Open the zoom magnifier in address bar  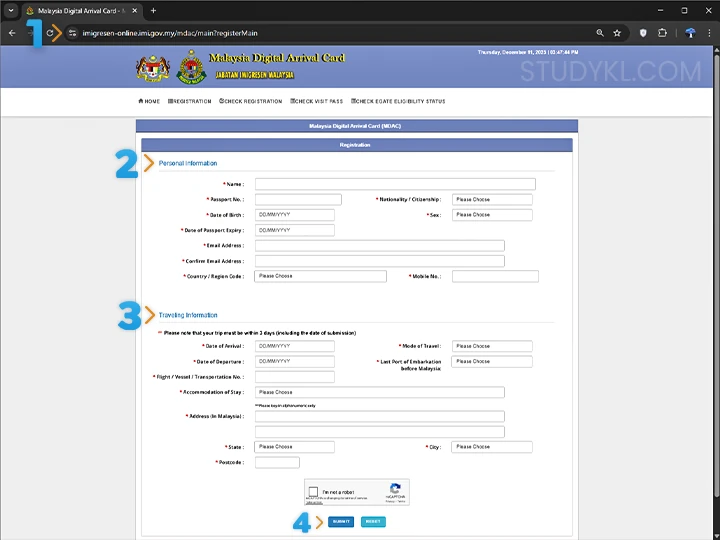coord(599,33)
